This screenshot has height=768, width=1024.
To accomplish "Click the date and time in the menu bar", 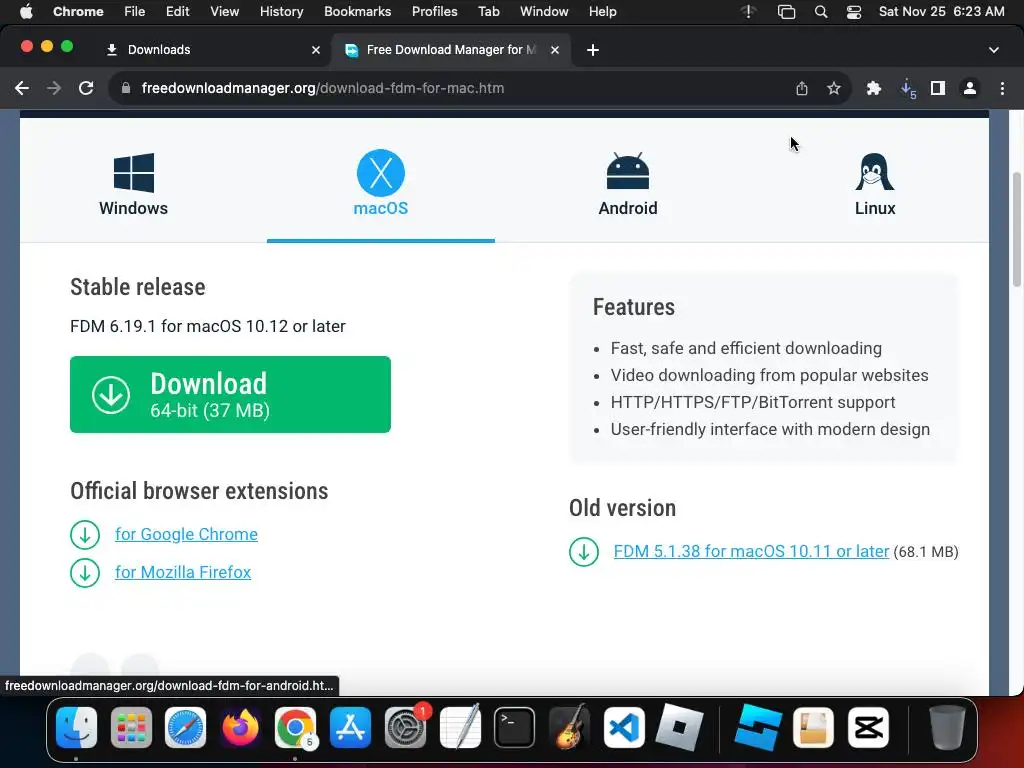I will tap(942, 11).
